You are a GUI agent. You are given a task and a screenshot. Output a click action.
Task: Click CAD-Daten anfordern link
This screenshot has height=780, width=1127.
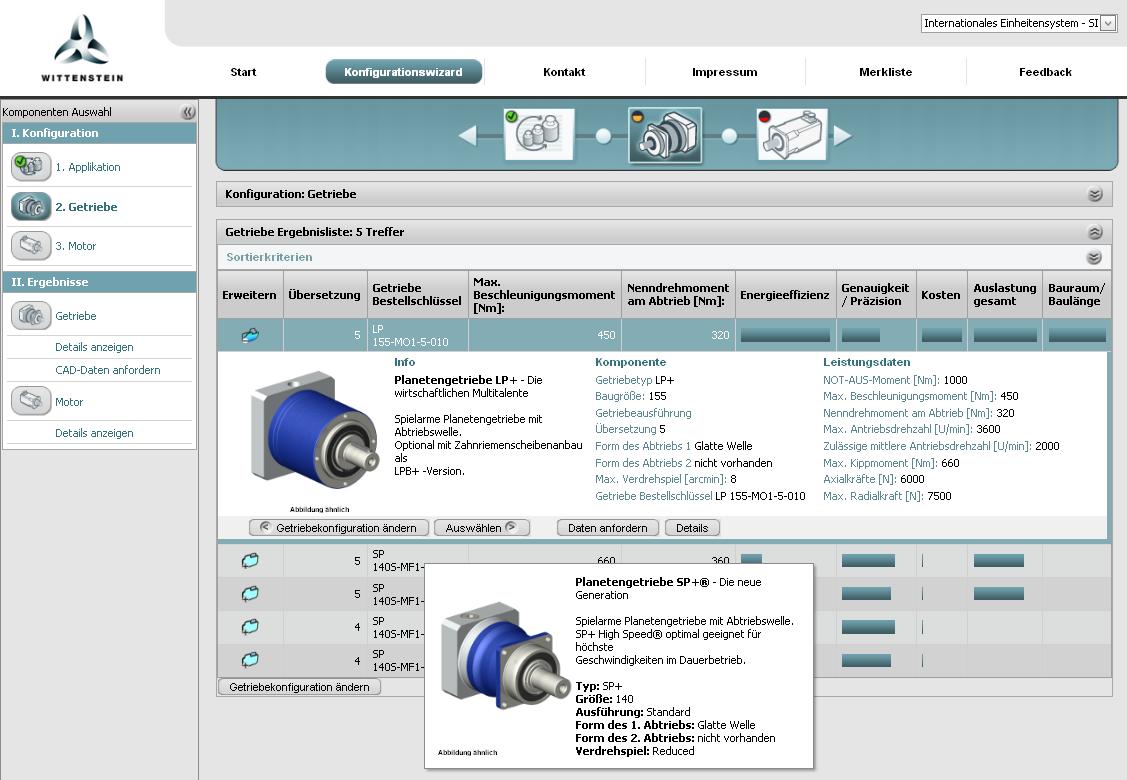108,370
